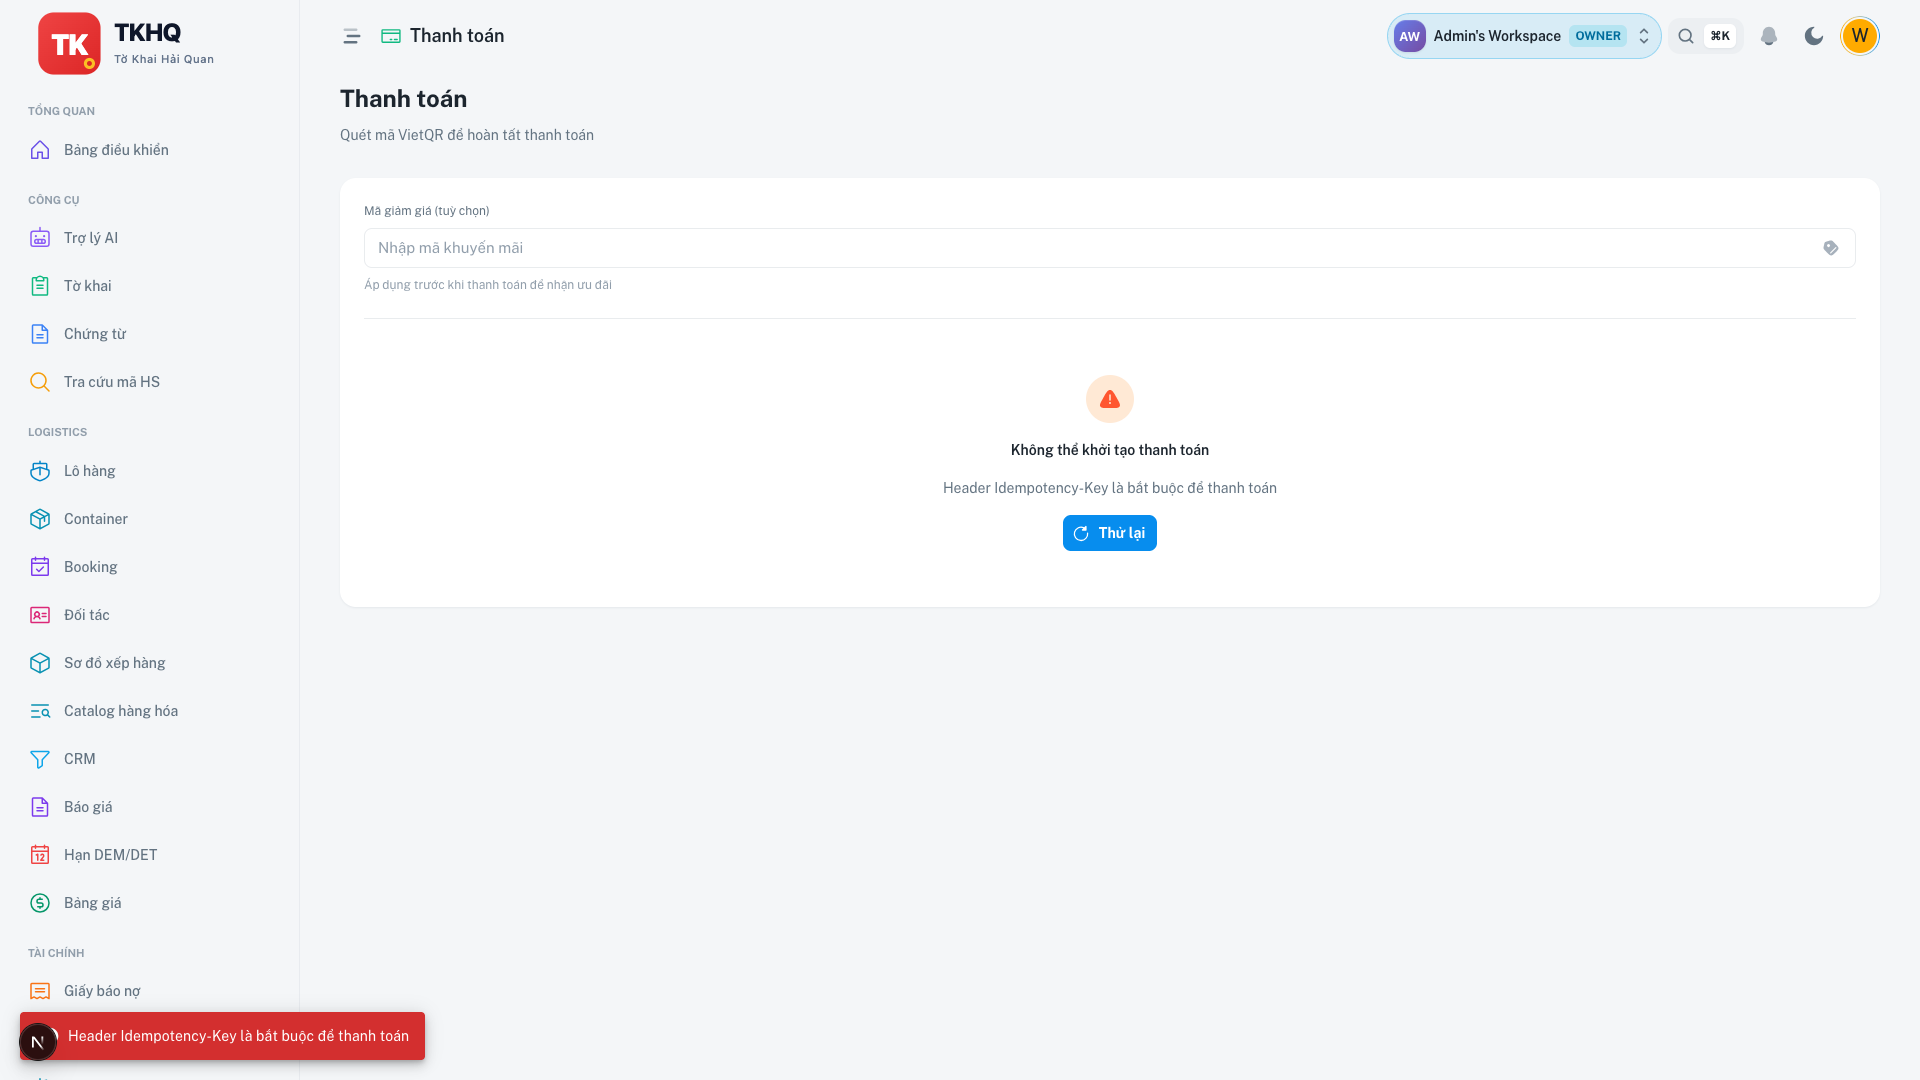Click the Hạn DEM/DET calendar icon
The image size is (1920, 1080).
coord(40,855)
